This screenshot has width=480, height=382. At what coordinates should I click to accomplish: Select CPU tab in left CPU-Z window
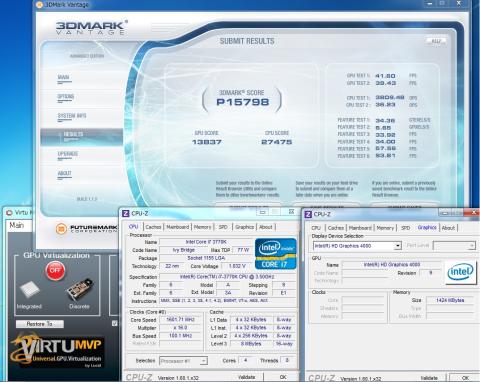(x=133, y=227)
